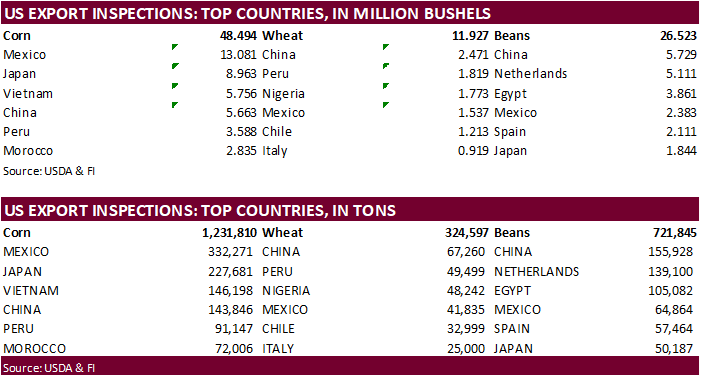This screenshot has height=377, width=701.
Task: Select the title US Export Inspections in Tons
Action: coord(200,211)
